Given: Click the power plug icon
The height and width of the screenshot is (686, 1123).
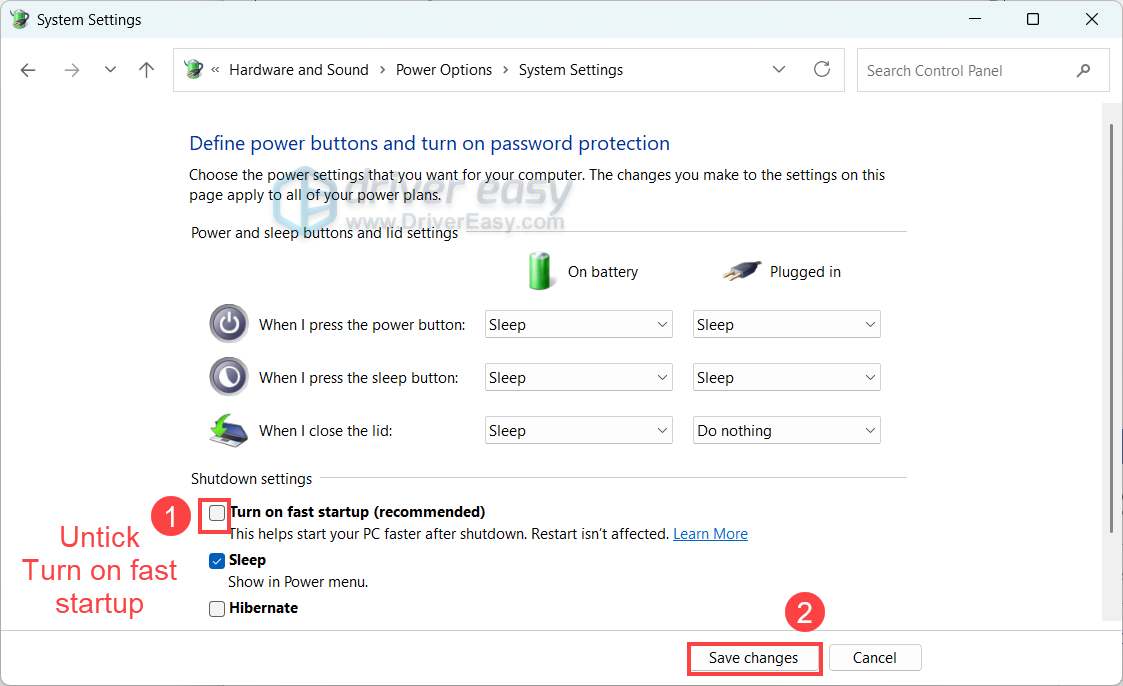Looking at the screenshot, I should pos(742,271).
